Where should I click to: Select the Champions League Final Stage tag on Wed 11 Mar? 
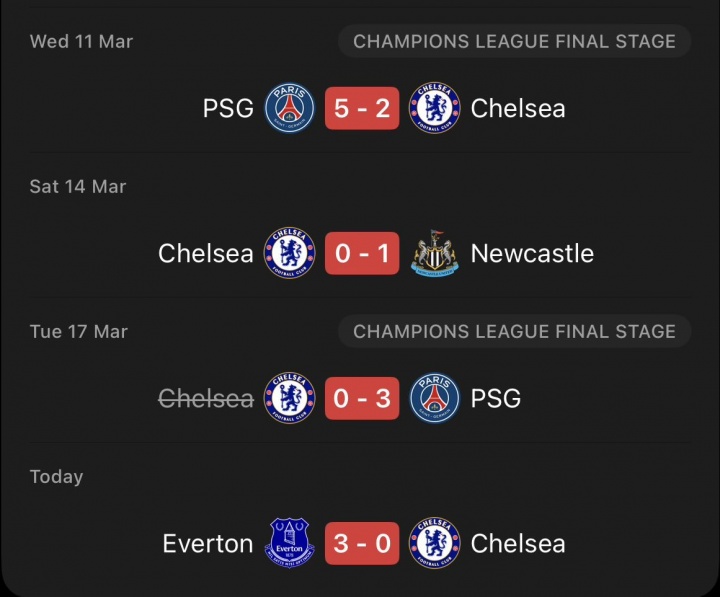514,41
